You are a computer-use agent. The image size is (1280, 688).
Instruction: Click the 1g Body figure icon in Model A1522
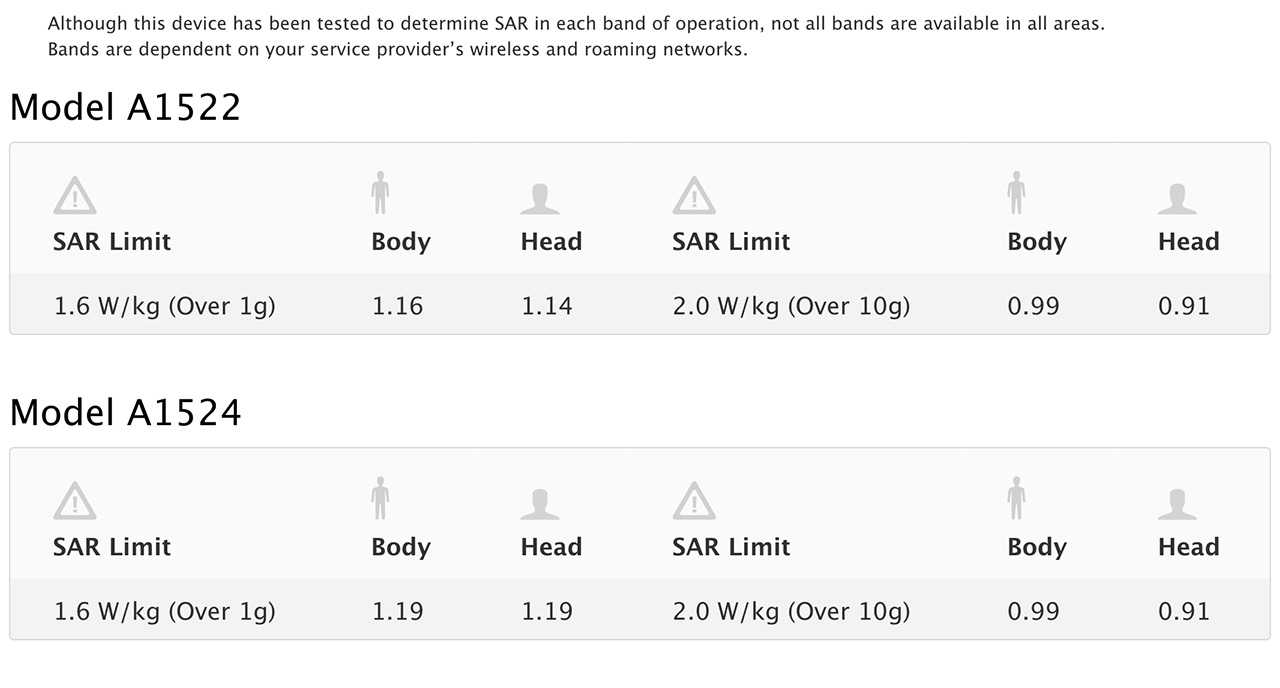pos(380,193)
